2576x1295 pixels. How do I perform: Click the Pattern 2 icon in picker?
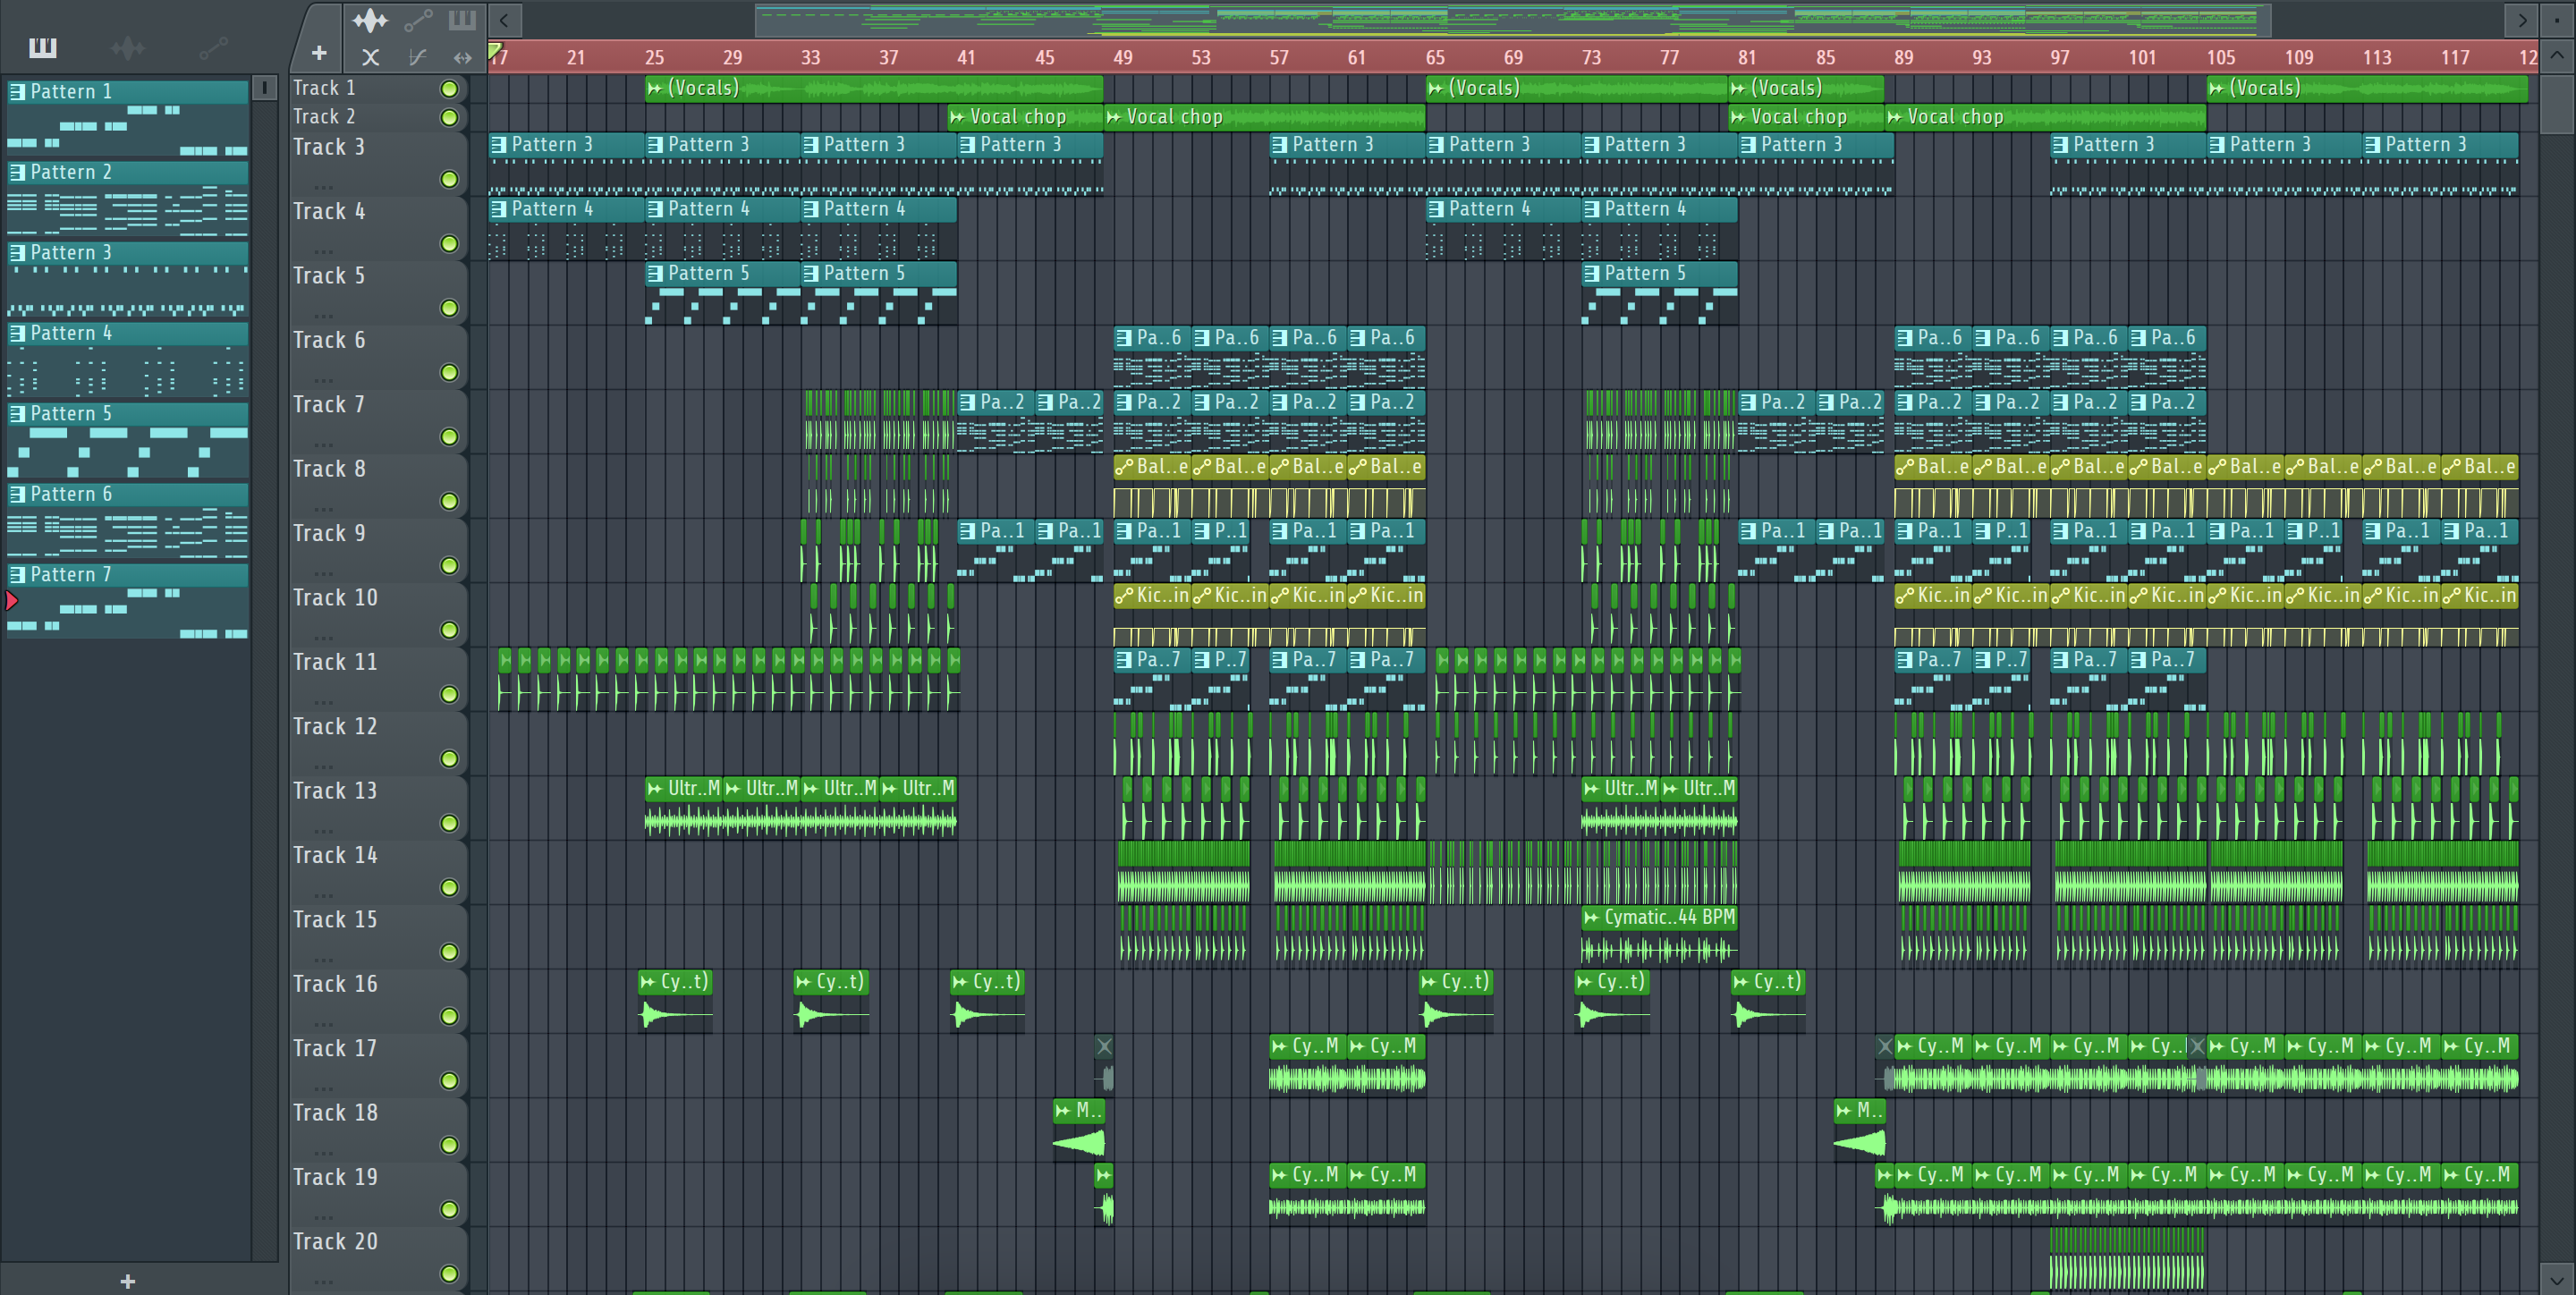pos(17,172)
